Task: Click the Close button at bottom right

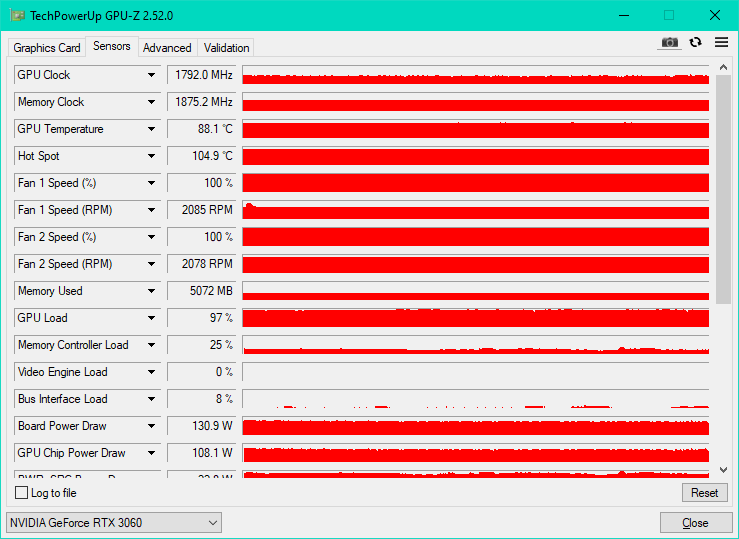Action: click(695, 523)
